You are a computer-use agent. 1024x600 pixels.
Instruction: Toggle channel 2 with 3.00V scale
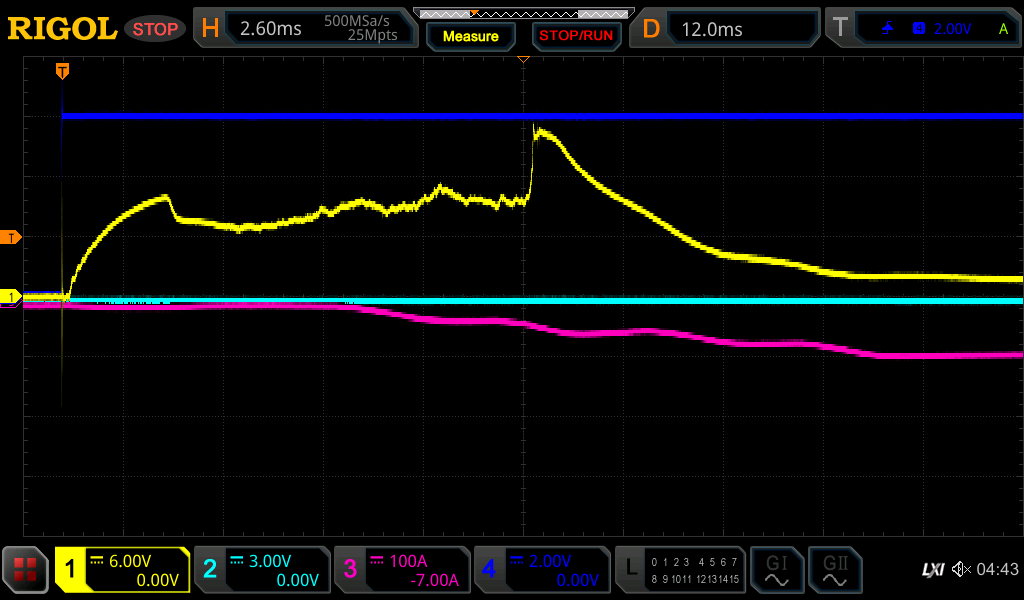point(262,570)
